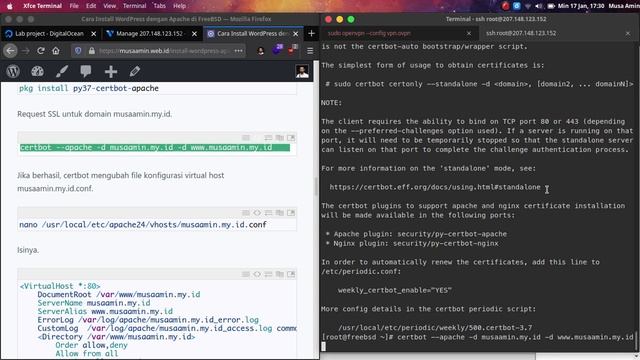Click the volume icon in the top panel

[x=539, y=6]
